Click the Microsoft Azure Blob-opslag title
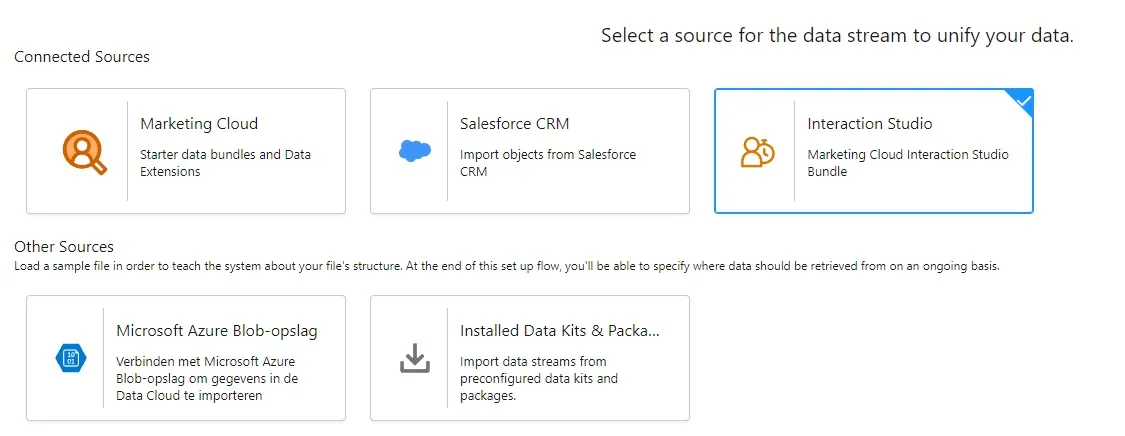1125x436 pixels. coord(217,330)
